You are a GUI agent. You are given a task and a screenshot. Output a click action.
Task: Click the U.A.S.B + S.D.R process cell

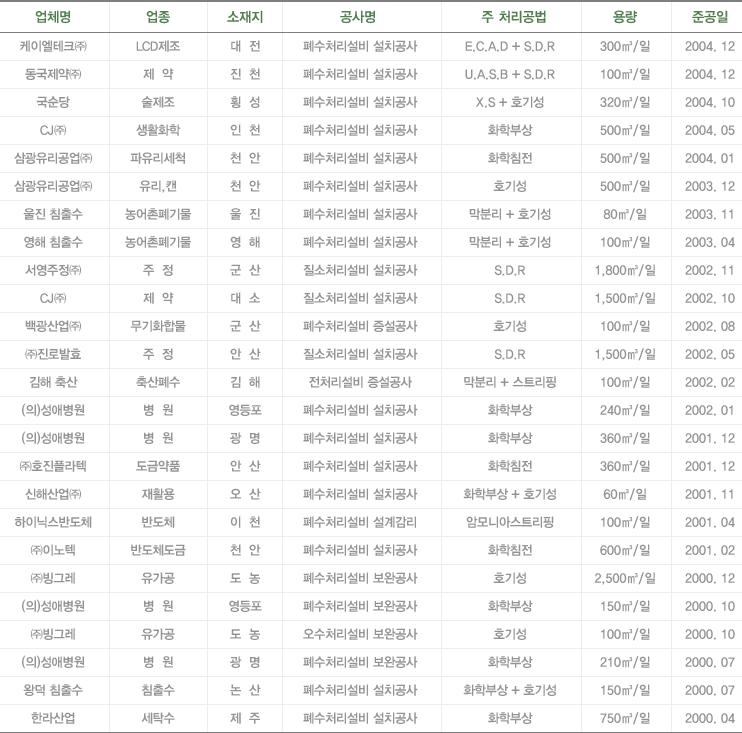click(x=510, y=74)
